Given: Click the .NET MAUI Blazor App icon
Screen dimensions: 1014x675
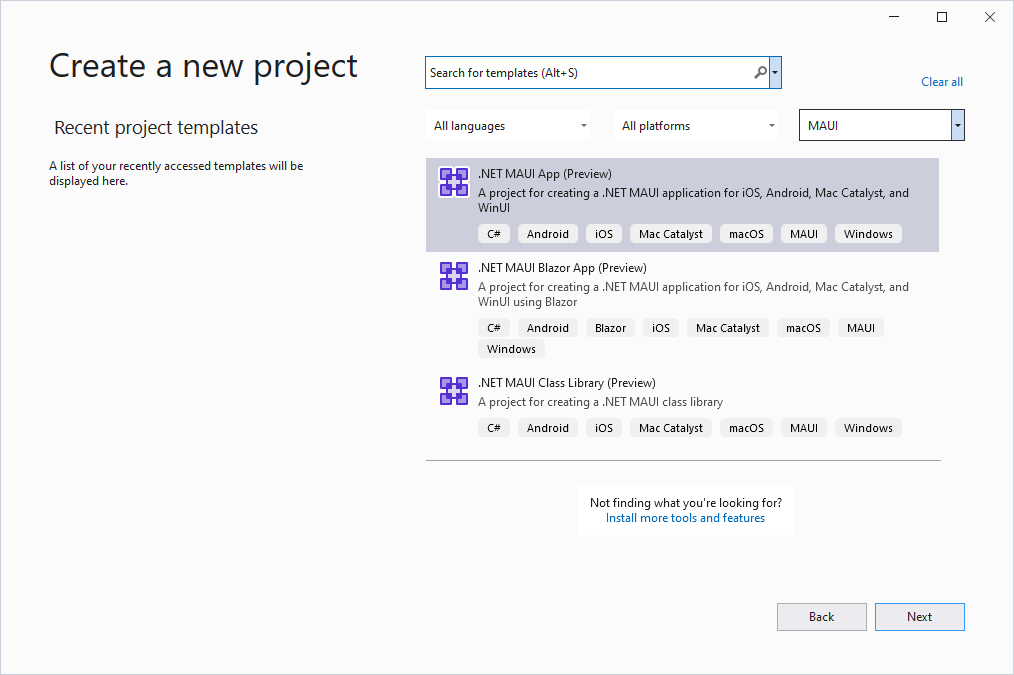Looking at the screenshot, I should coord(454,276).
